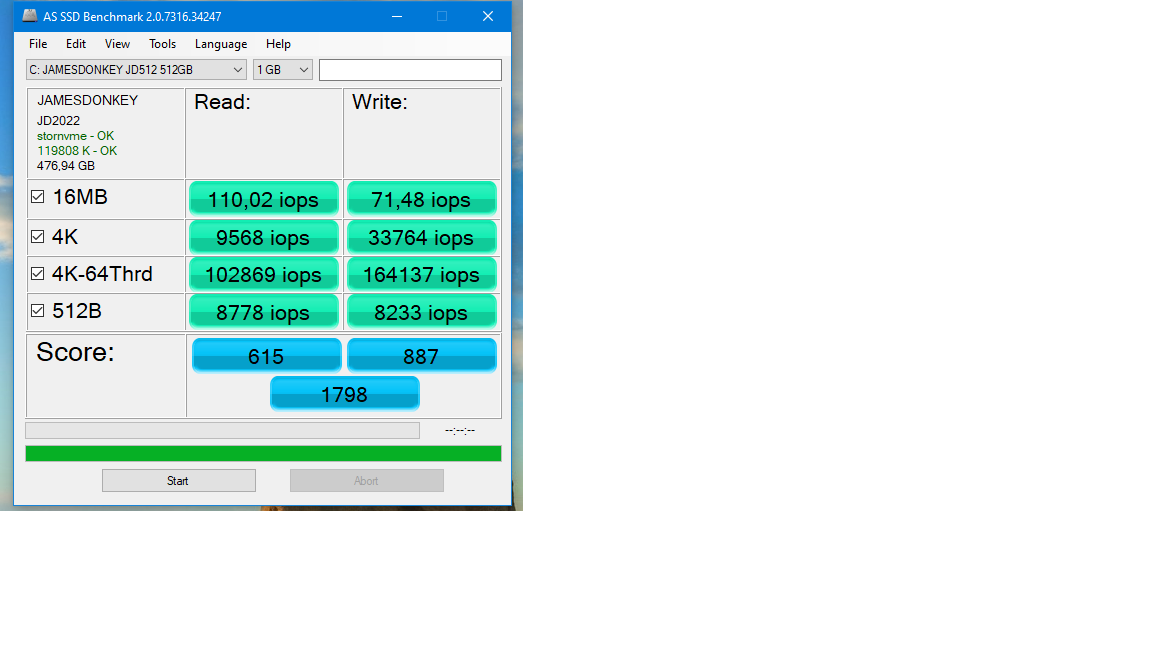Click the JD2022 firmware text
This screenshot has width=1152, height=648.
(x=59, y=120)
